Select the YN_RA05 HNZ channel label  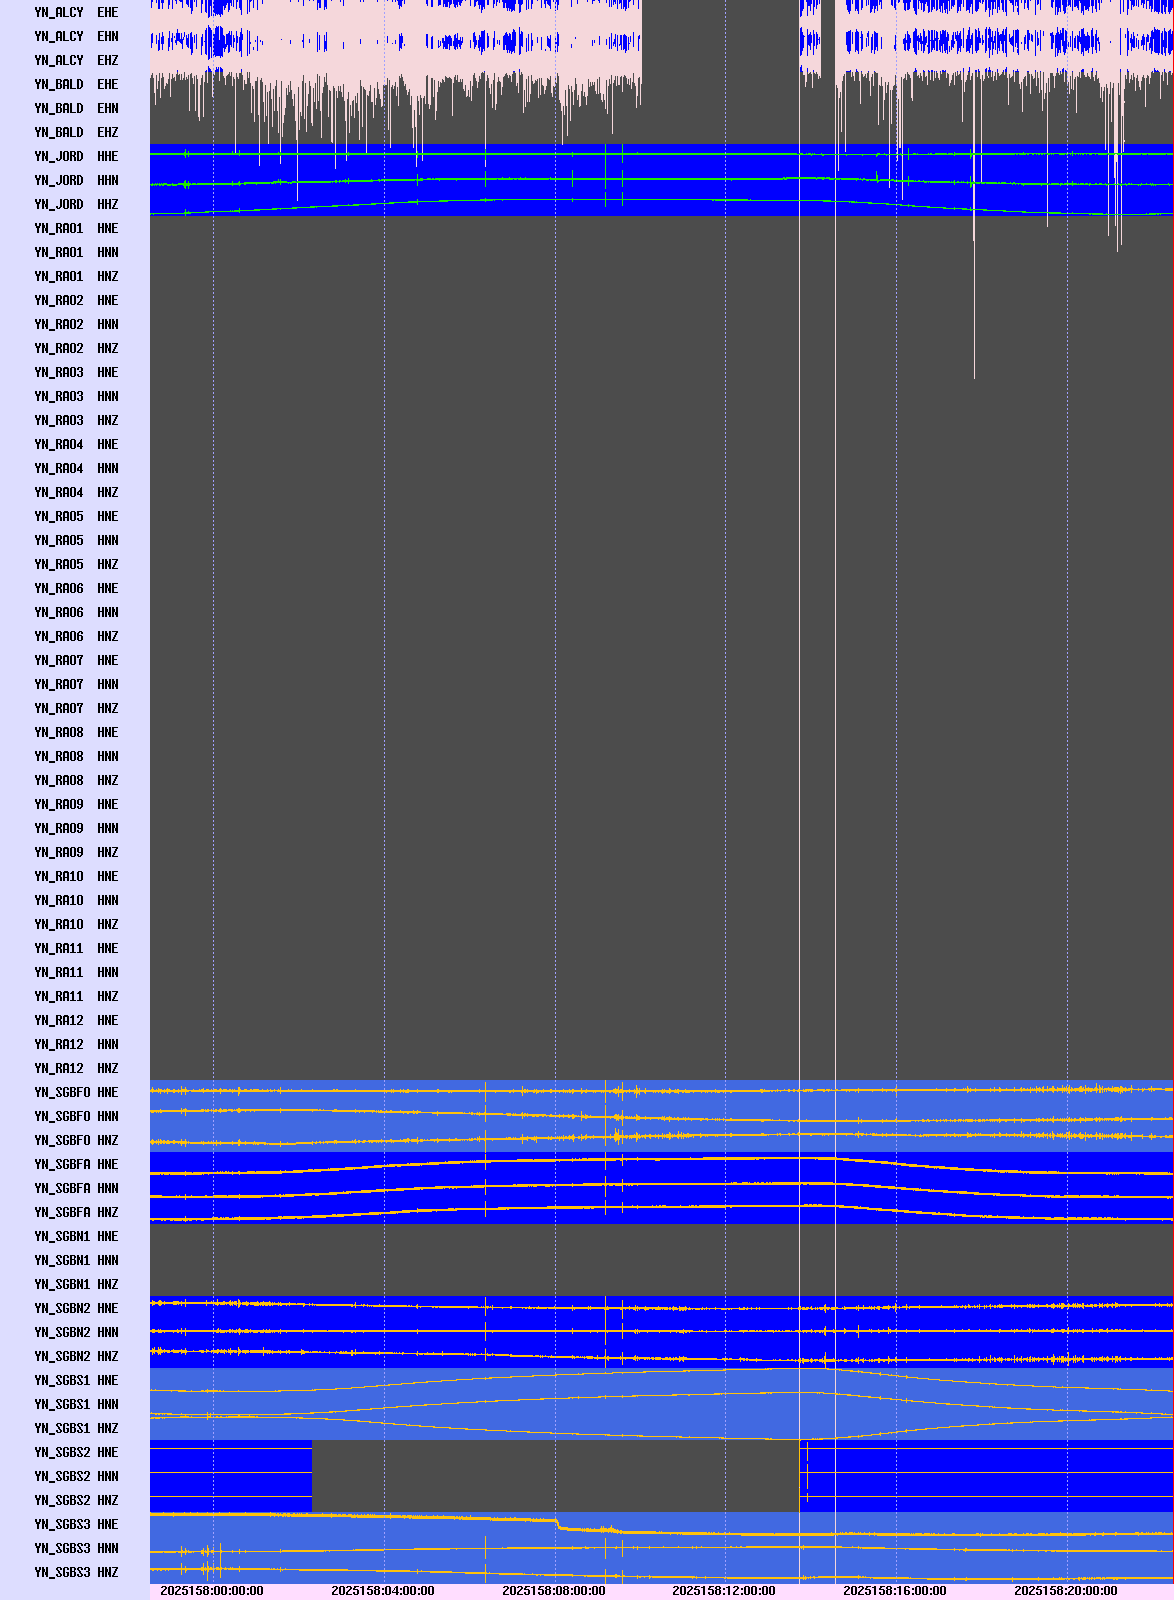tap(76, 564)
